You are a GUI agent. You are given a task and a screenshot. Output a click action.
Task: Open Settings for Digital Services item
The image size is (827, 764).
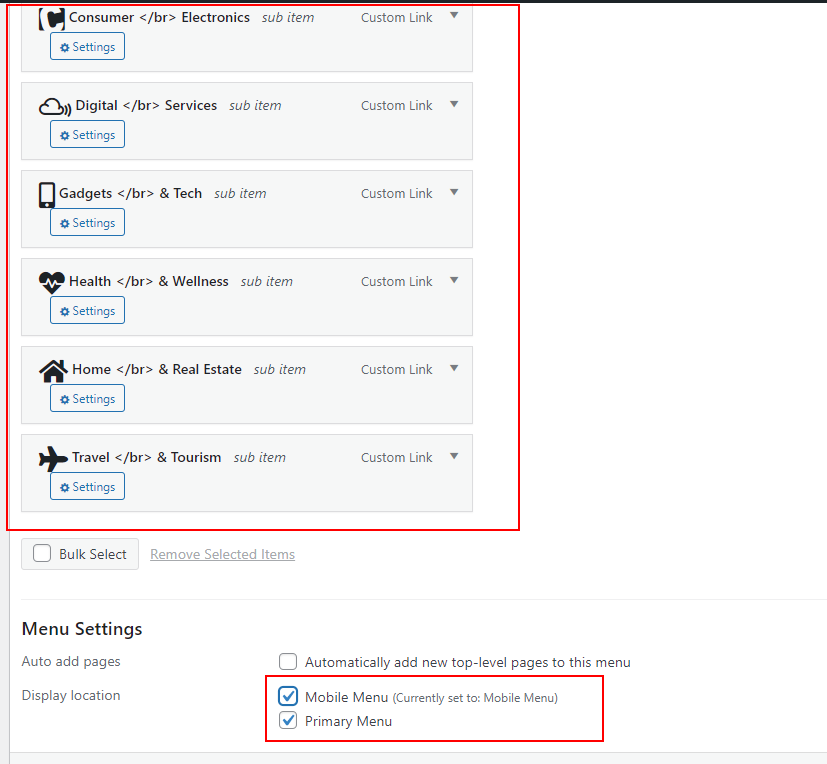click(x=88, y=134)
